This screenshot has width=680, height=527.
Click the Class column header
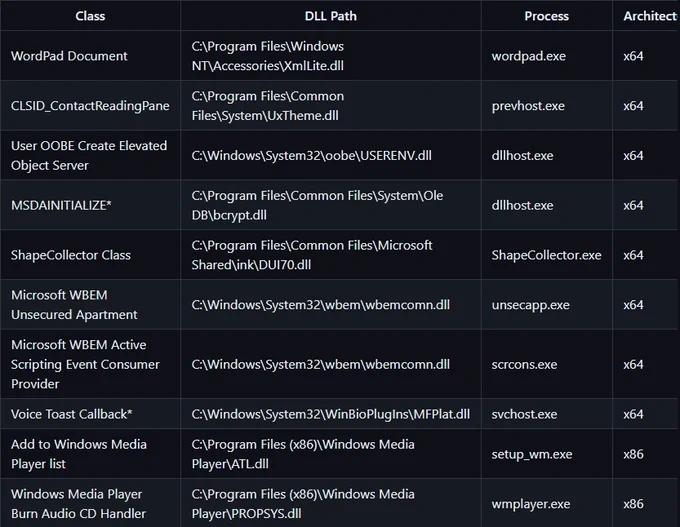[90, 16]
